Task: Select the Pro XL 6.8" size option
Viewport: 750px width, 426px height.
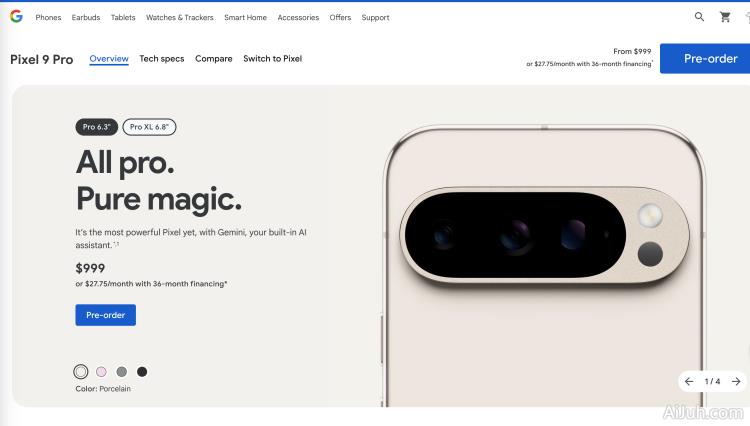Action: point(149,127)
